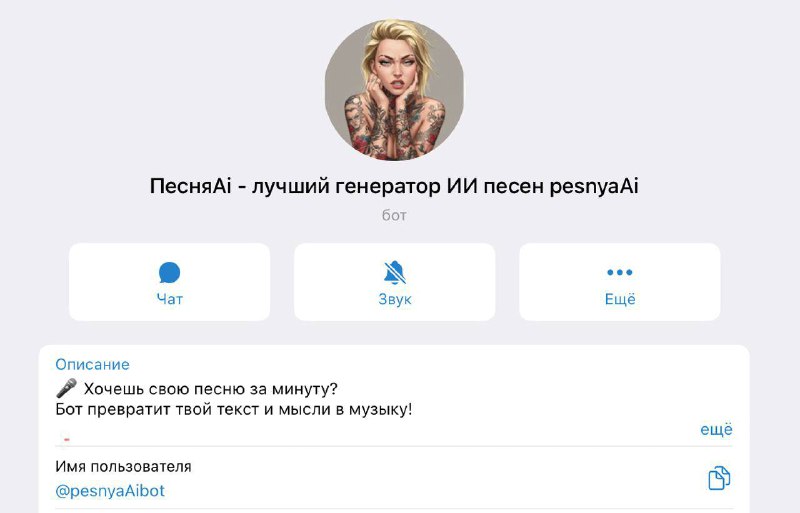This screenshot has width=800, height=513.
Task: Copy username with the copy icon
Action: point(719,478)
